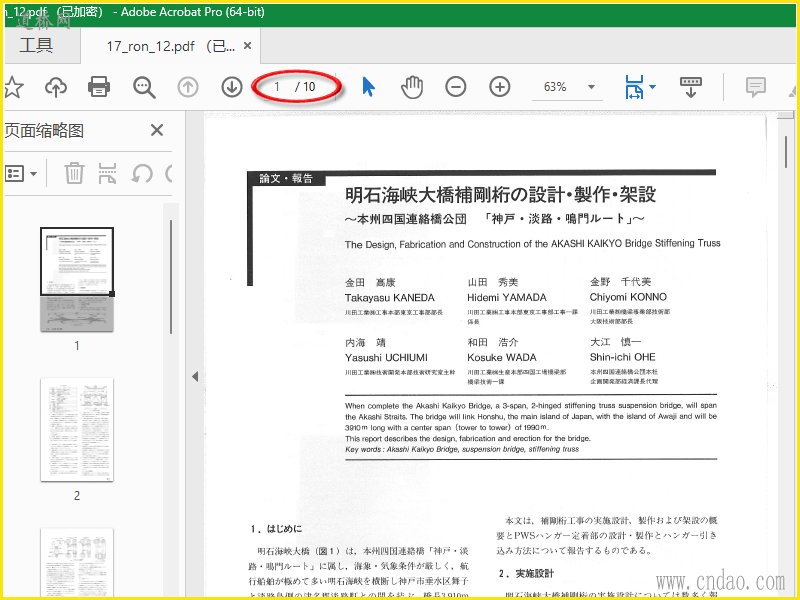Click the fit width page display icon

click(x=634, y=87)
